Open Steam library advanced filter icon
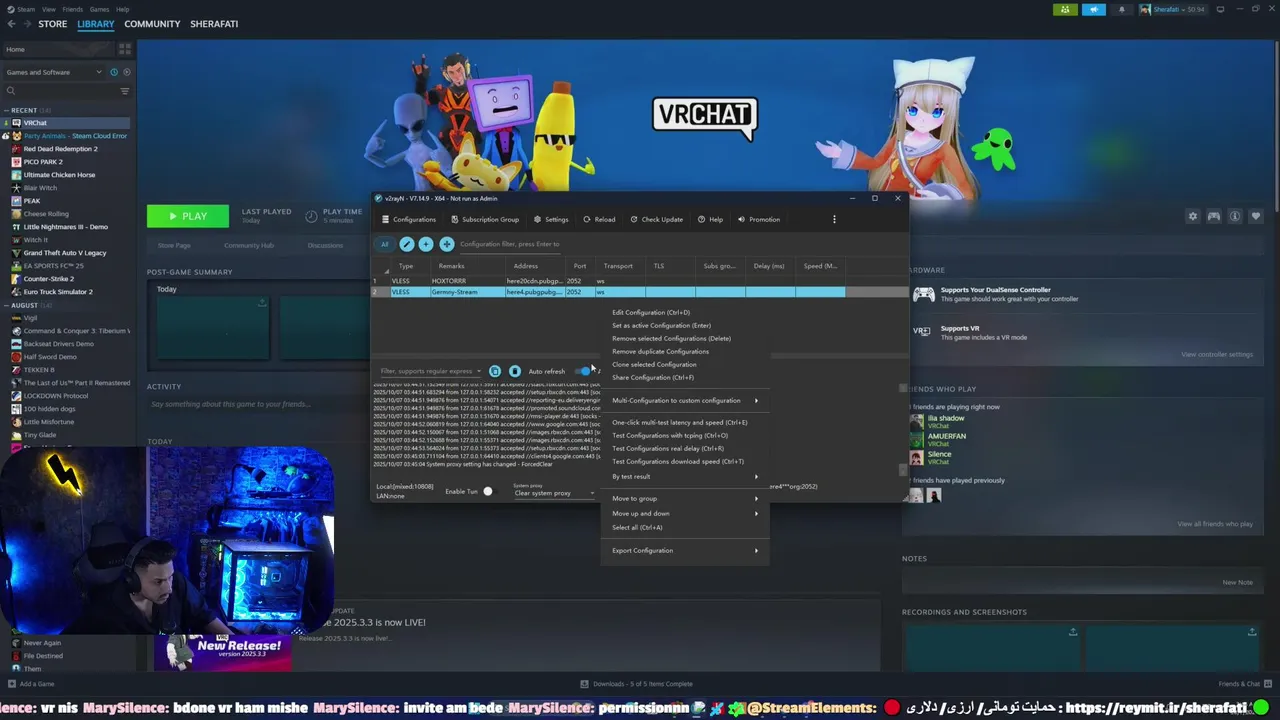The width and height of the screenshot is (1280, 720). pyautogui.click(x=125, y=91)
